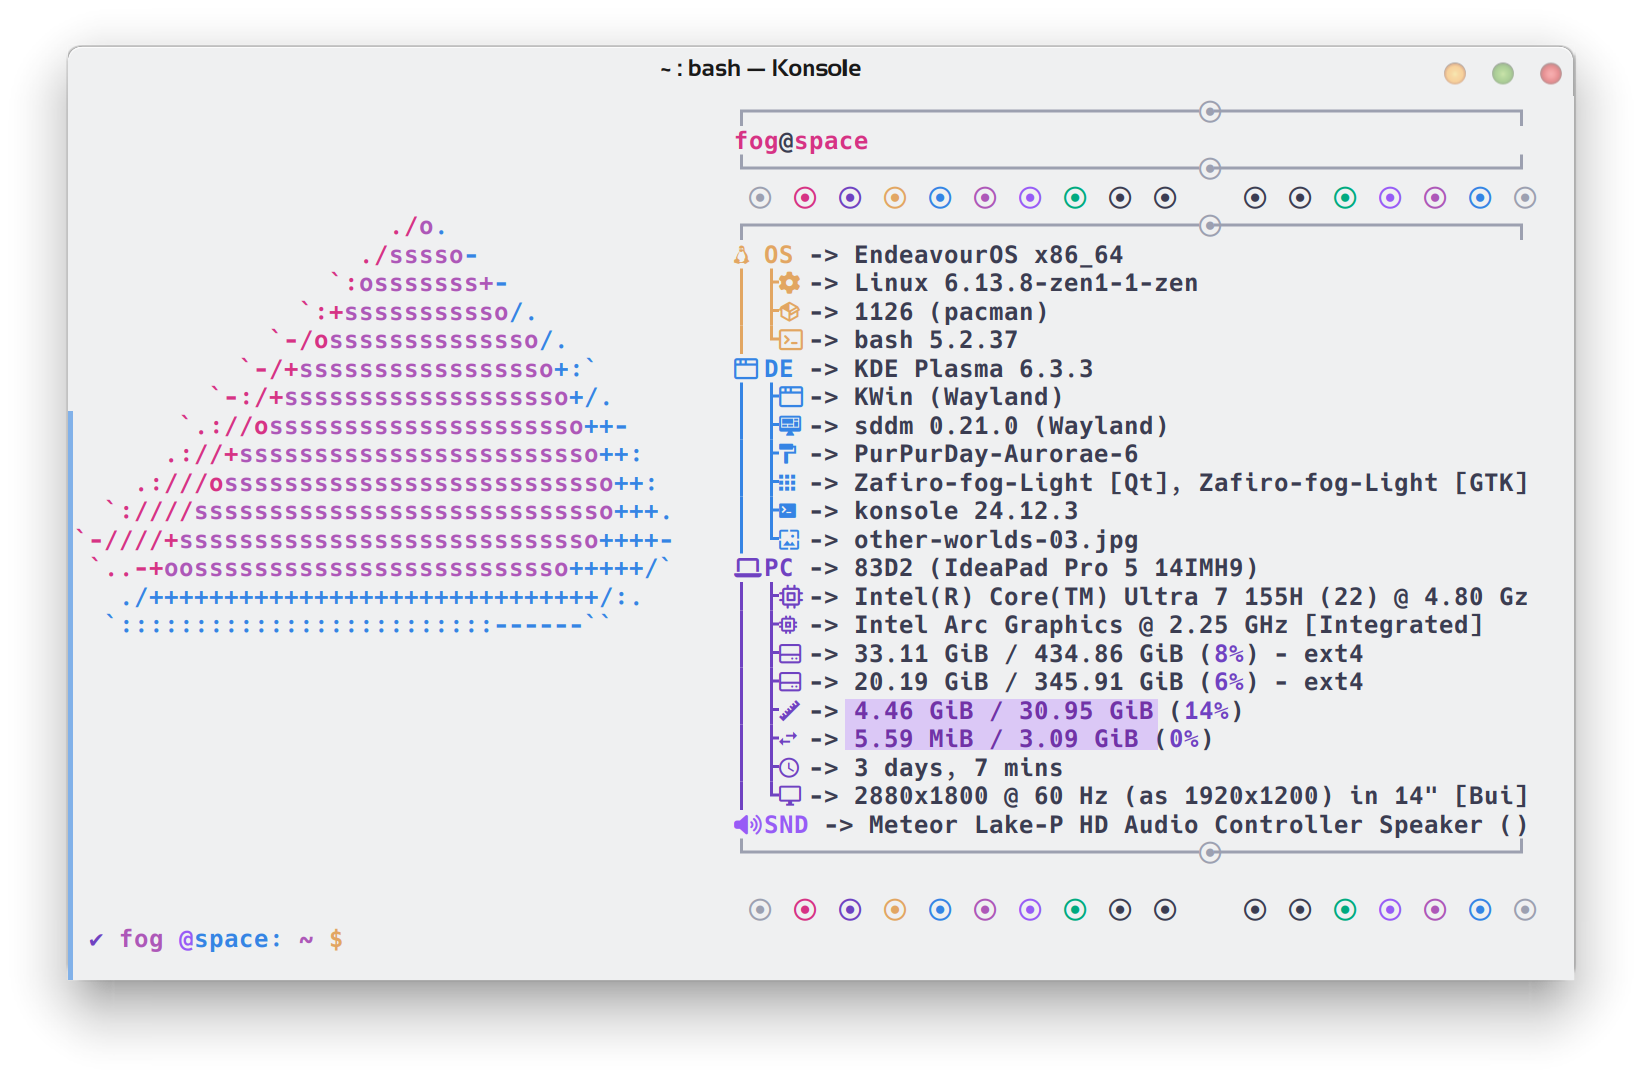Click the paint roller icon next to PurPurDay-Aurorae-6
The height and width of the screenshot is (1077, 1641).
point(789,454)
